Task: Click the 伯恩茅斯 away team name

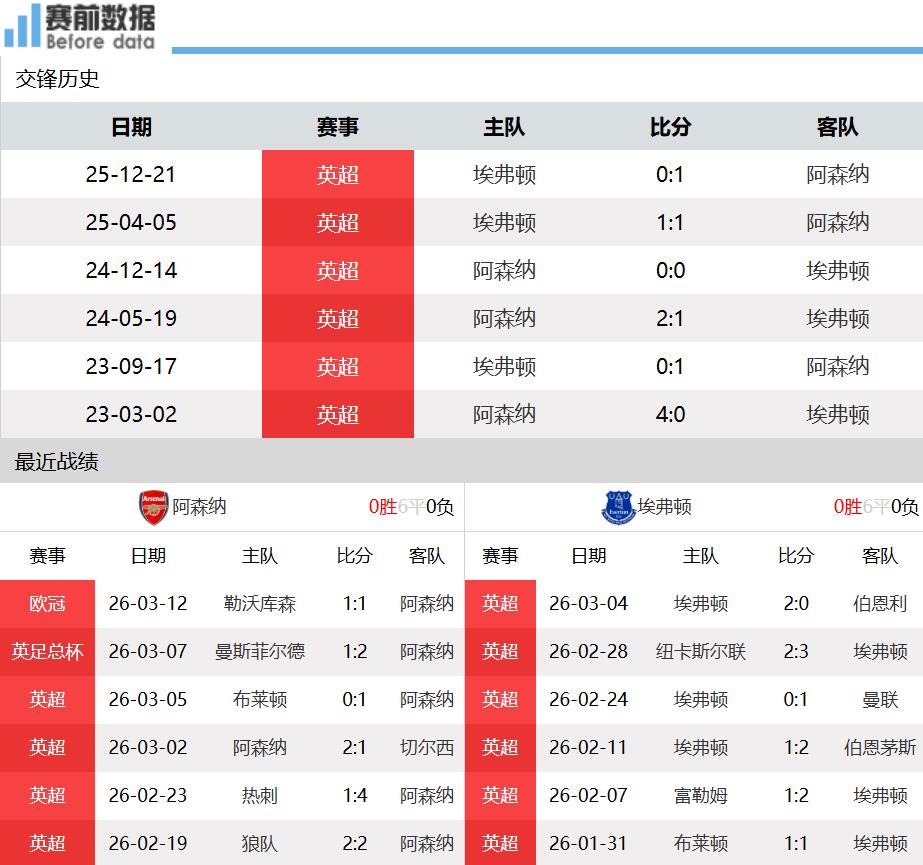Action: click(880, 748)
